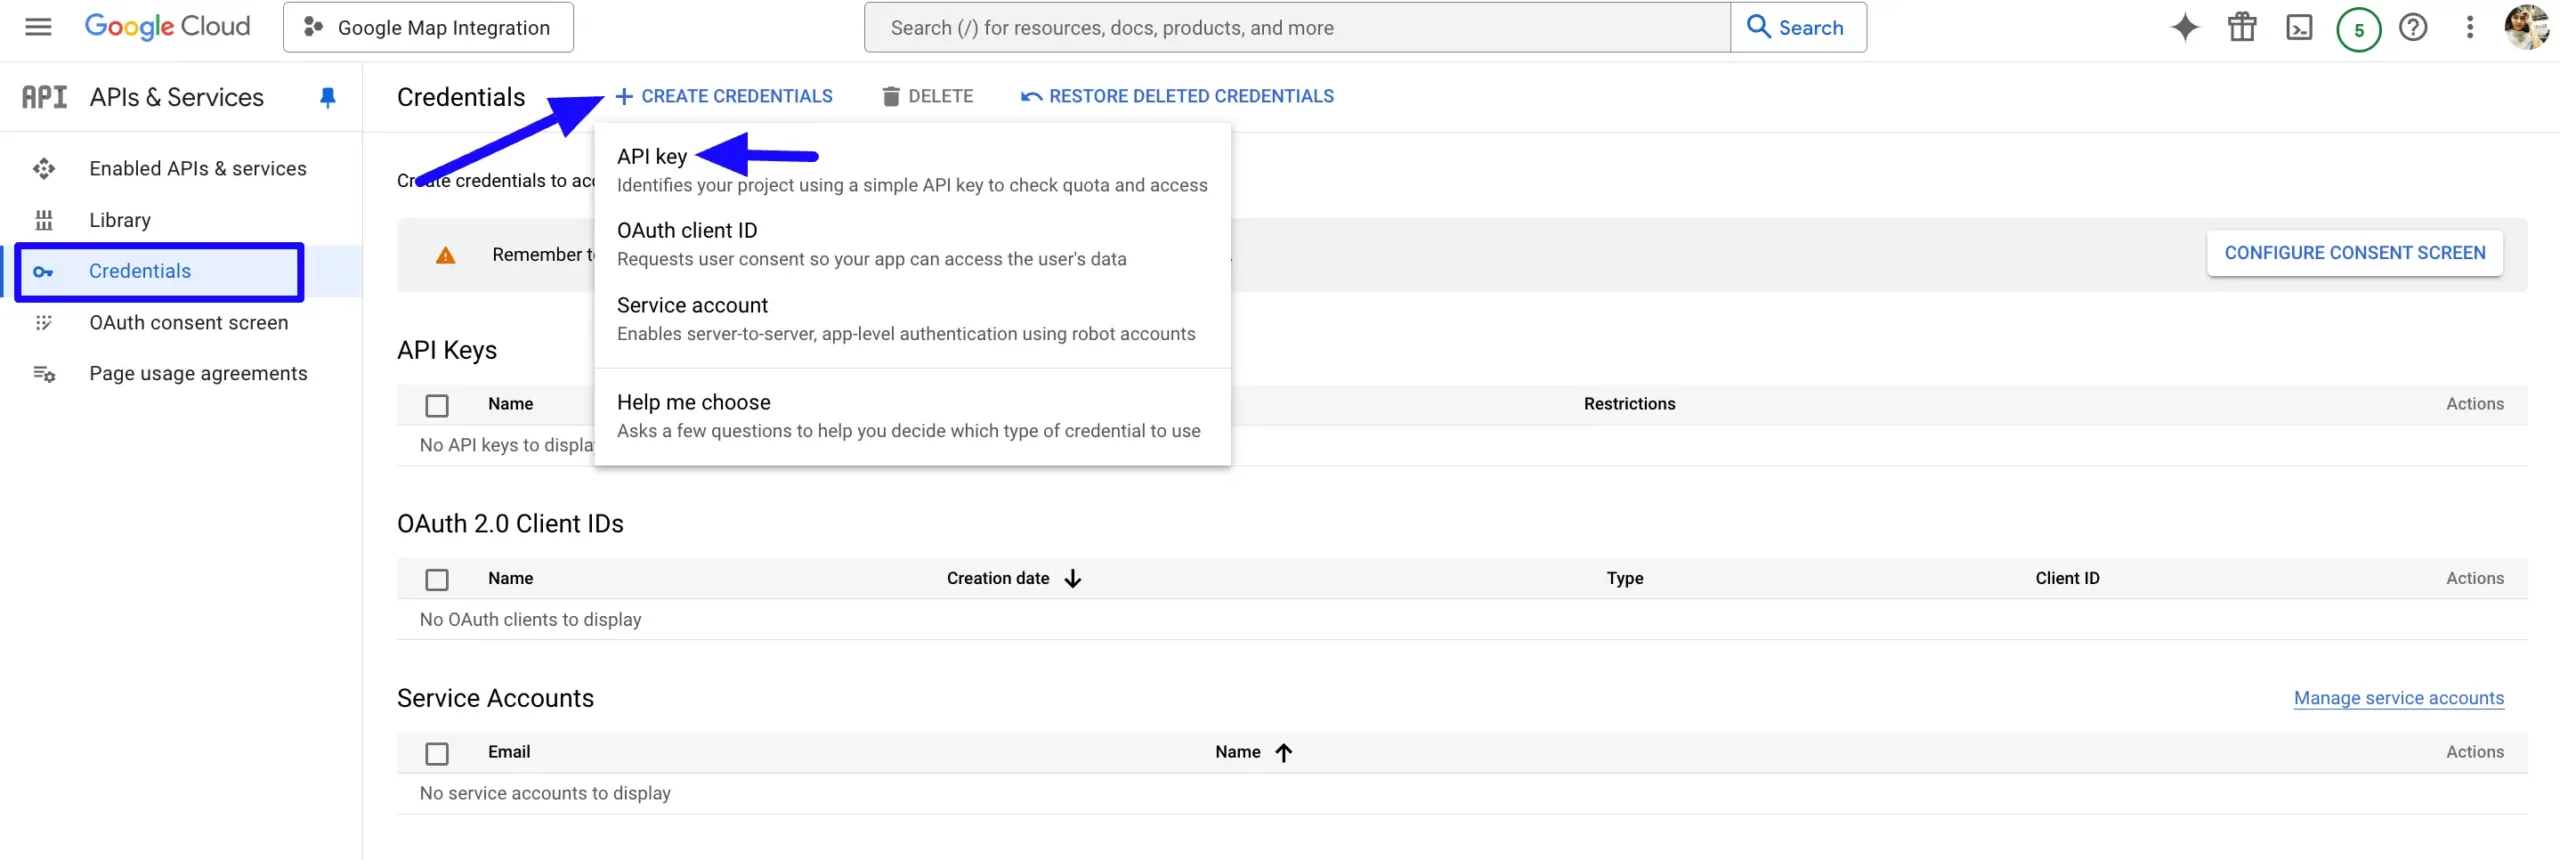The height and width of the screenshot is (860, 2560).
Task: Click the Credentials key icon
Action: click(x=43, y=272)
